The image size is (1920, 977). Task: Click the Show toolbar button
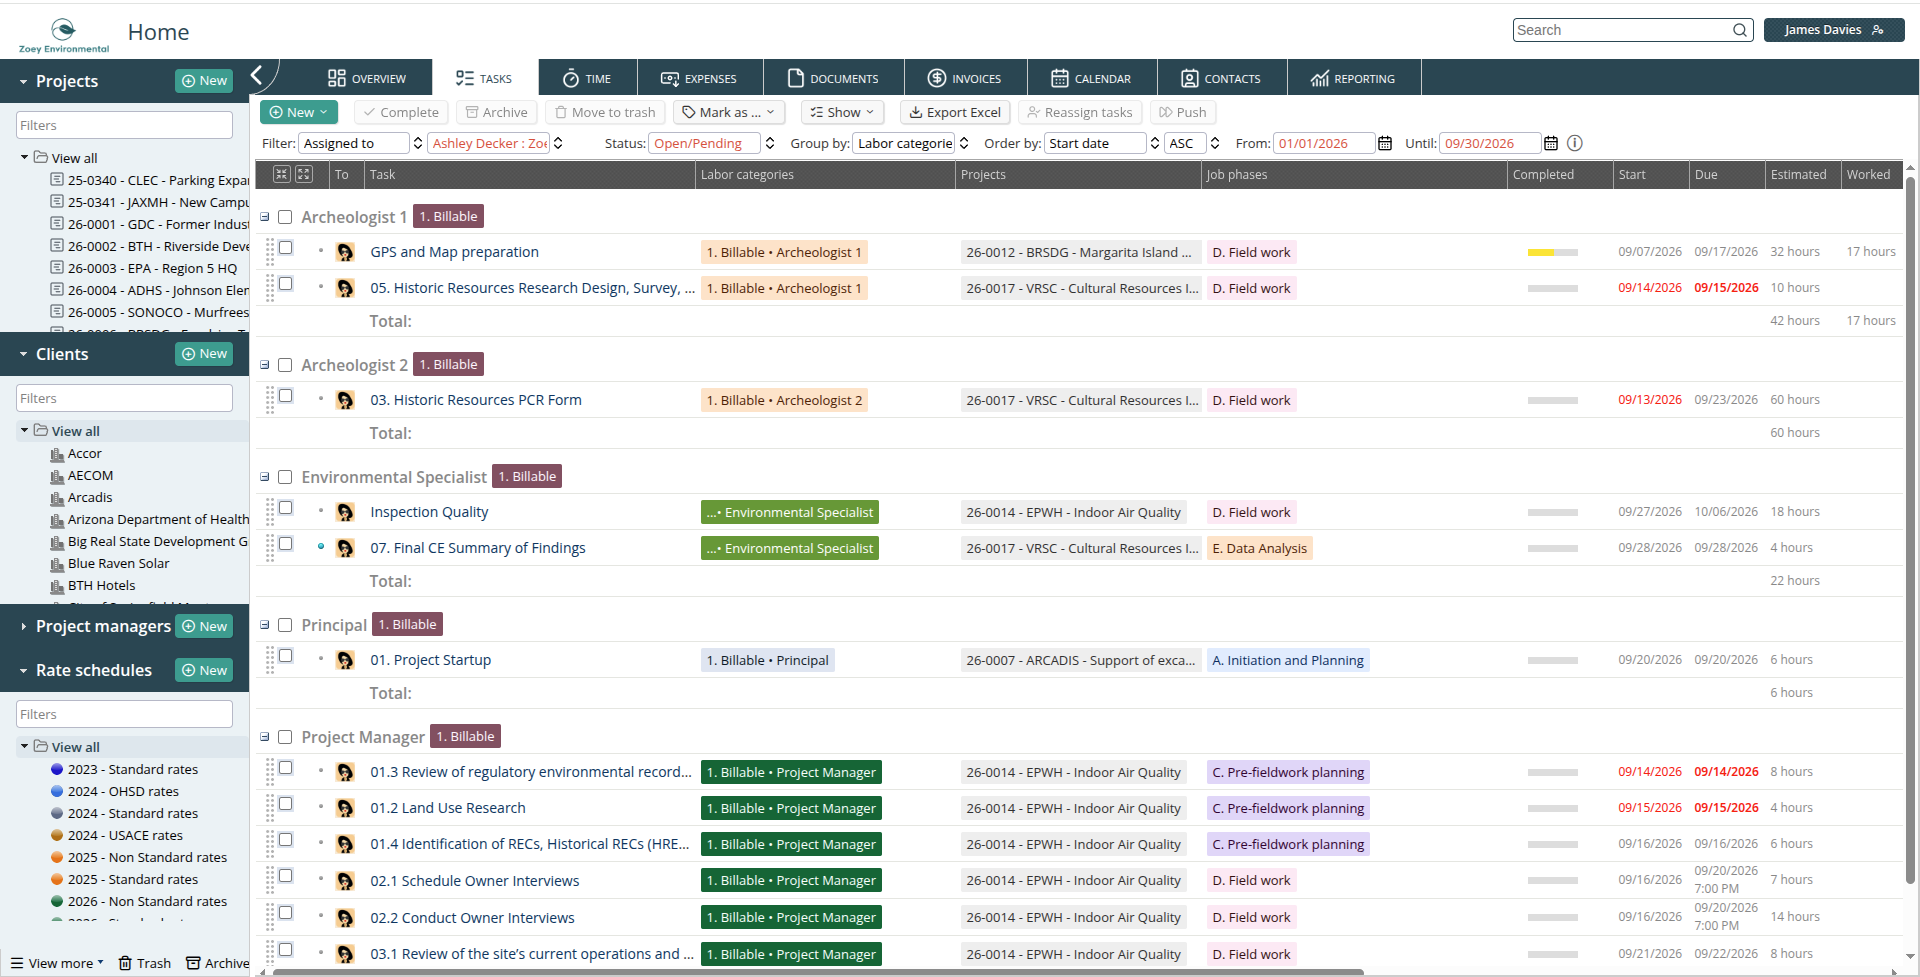pyautogui.click(x=843, y=112)
